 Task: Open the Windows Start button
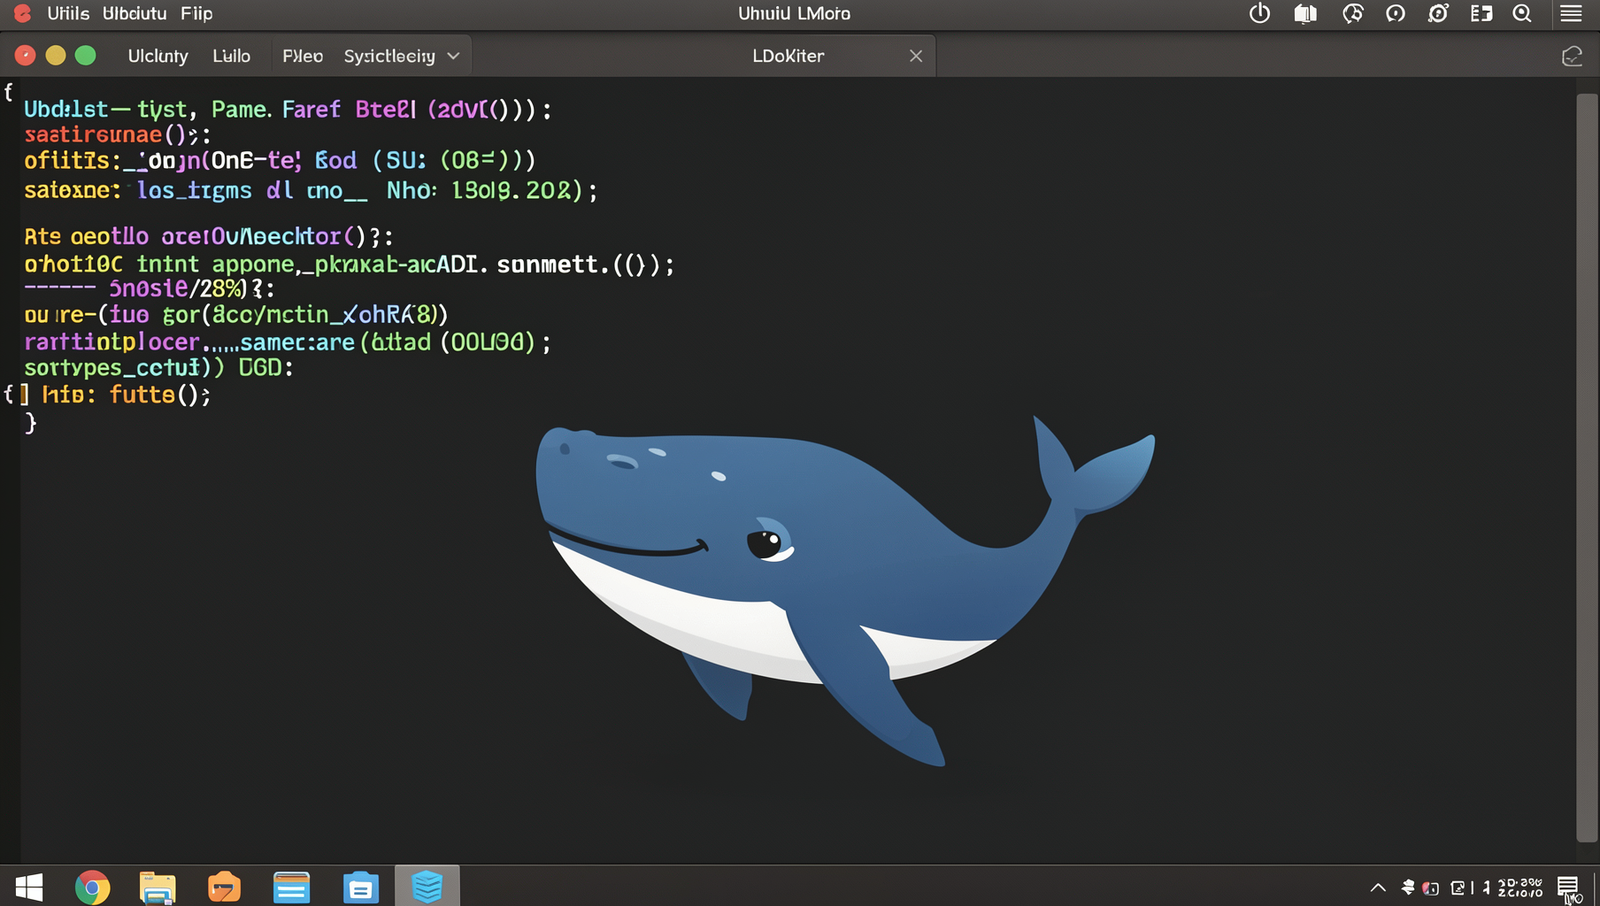point(29,887)
